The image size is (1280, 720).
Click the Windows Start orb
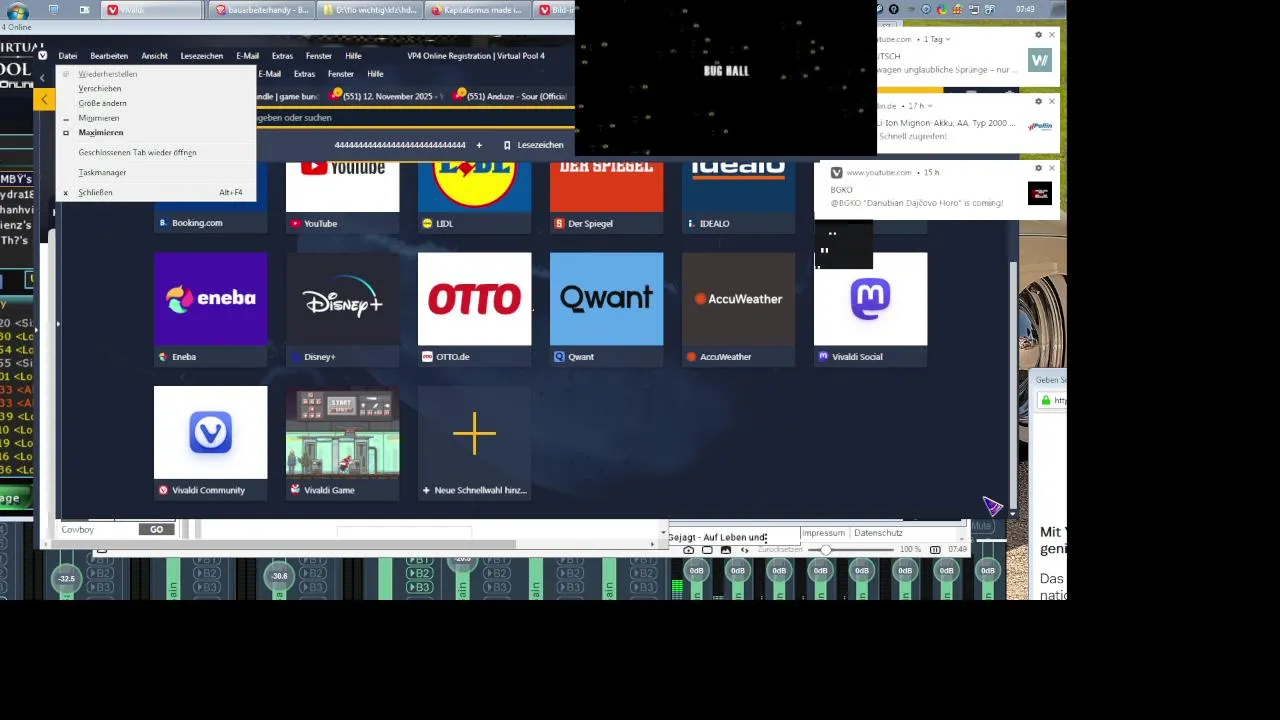point(17,10)
